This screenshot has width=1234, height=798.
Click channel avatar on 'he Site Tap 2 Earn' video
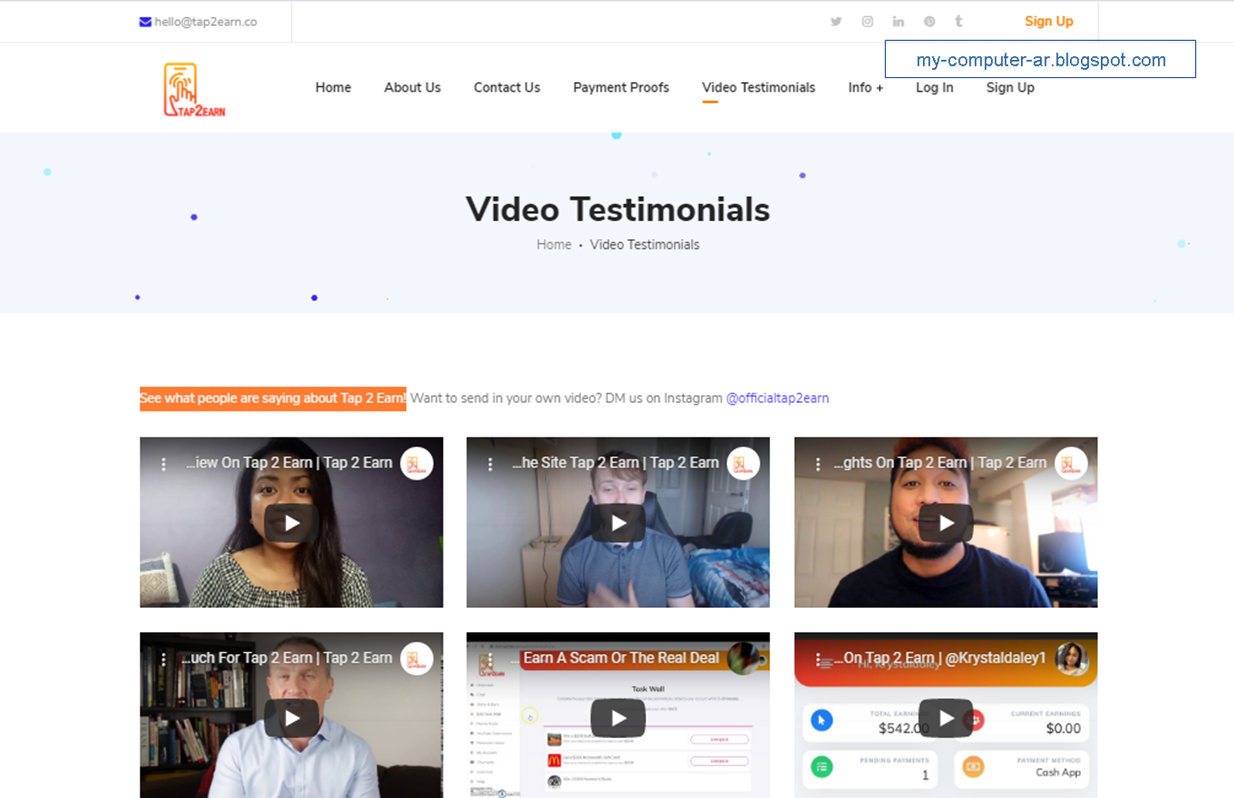[744, 464]
